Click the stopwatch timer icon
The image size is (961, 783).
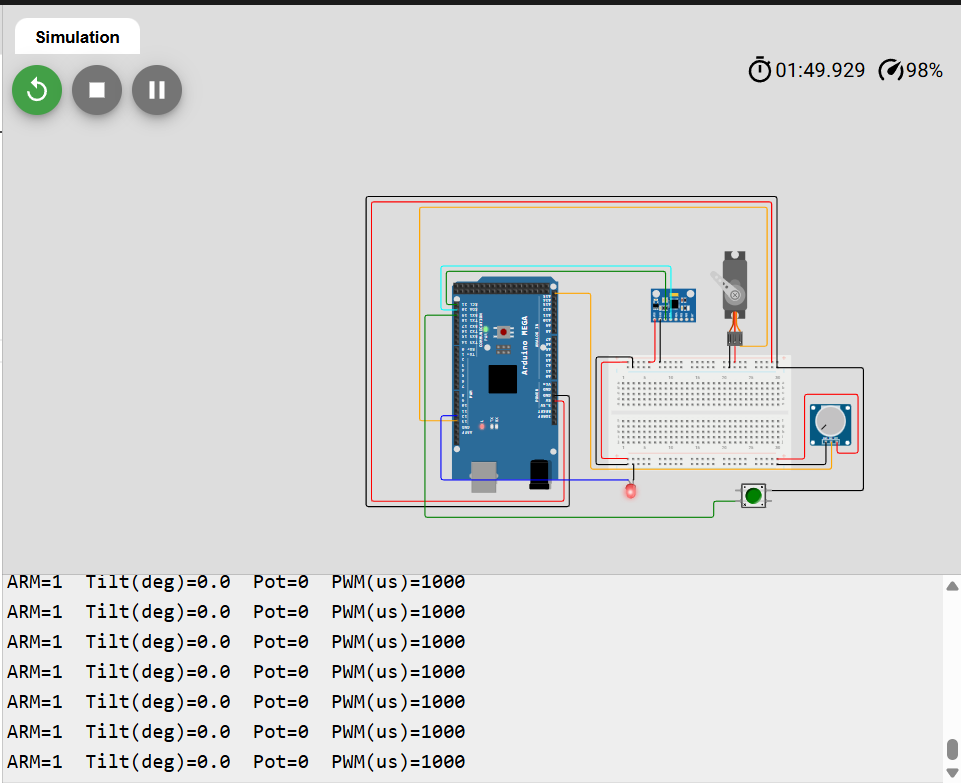[760, 70]
